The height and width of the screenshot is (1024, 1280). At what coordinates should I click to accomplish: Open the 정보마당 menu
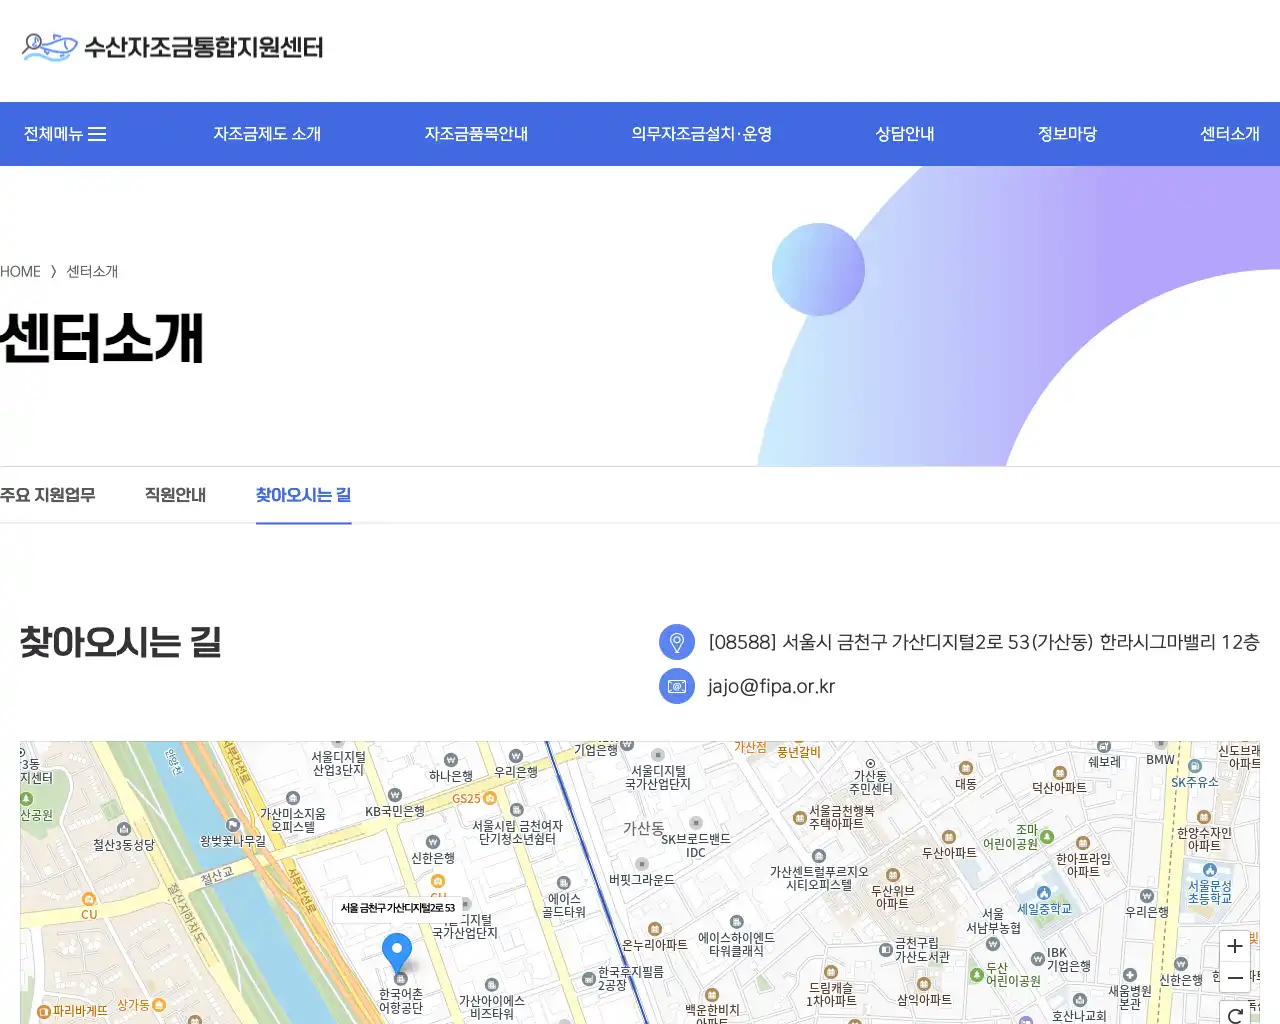(1066, 133)
